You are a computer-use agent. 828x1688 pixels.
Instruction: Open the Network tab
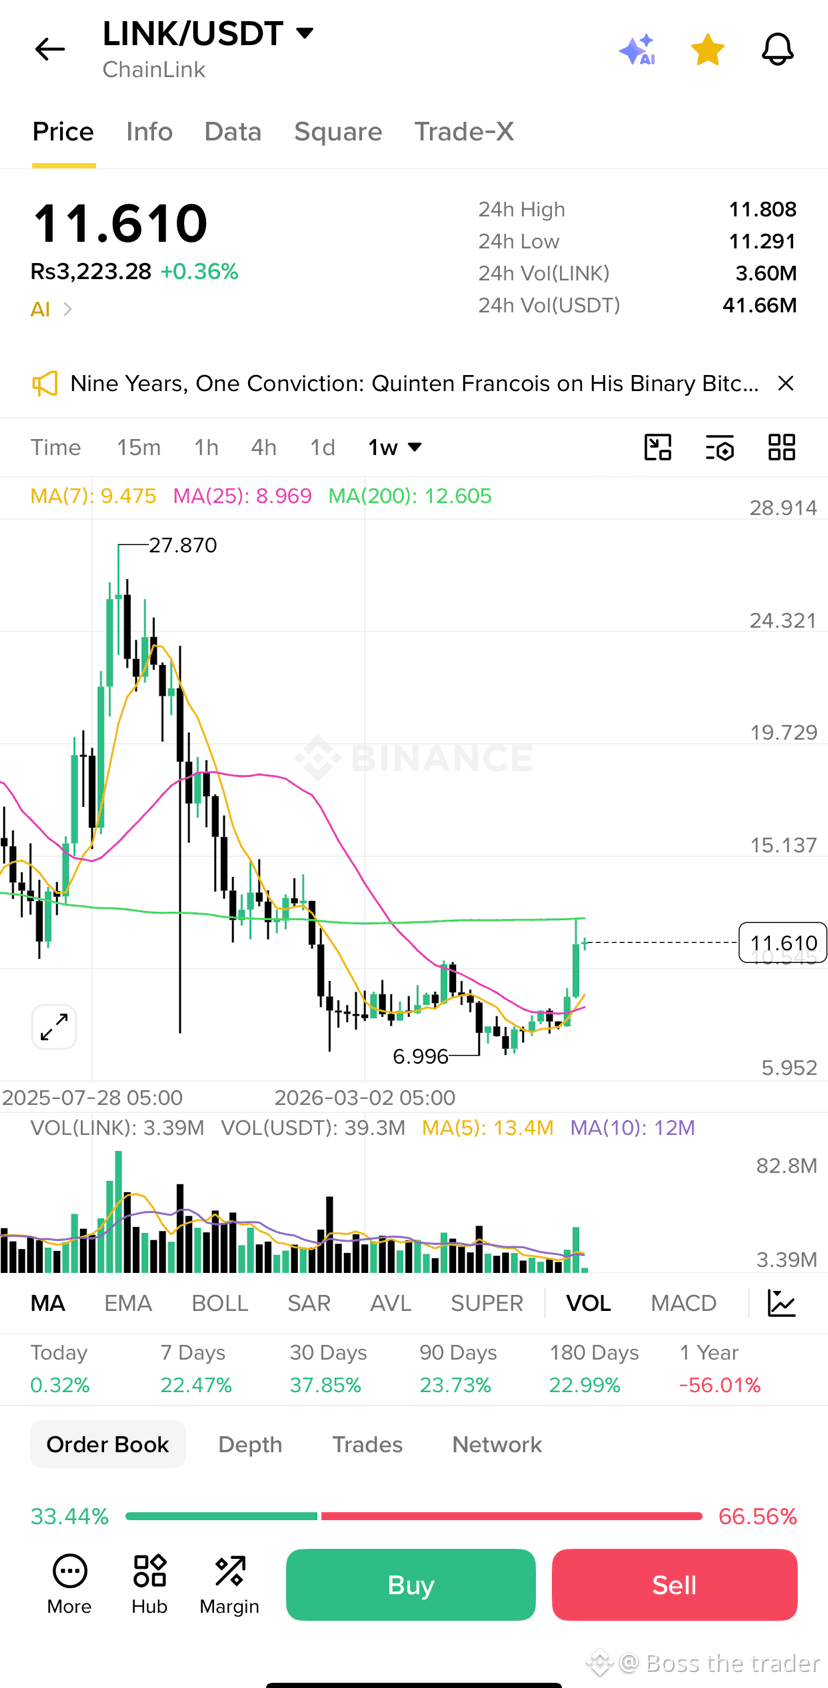(497, 1444)
